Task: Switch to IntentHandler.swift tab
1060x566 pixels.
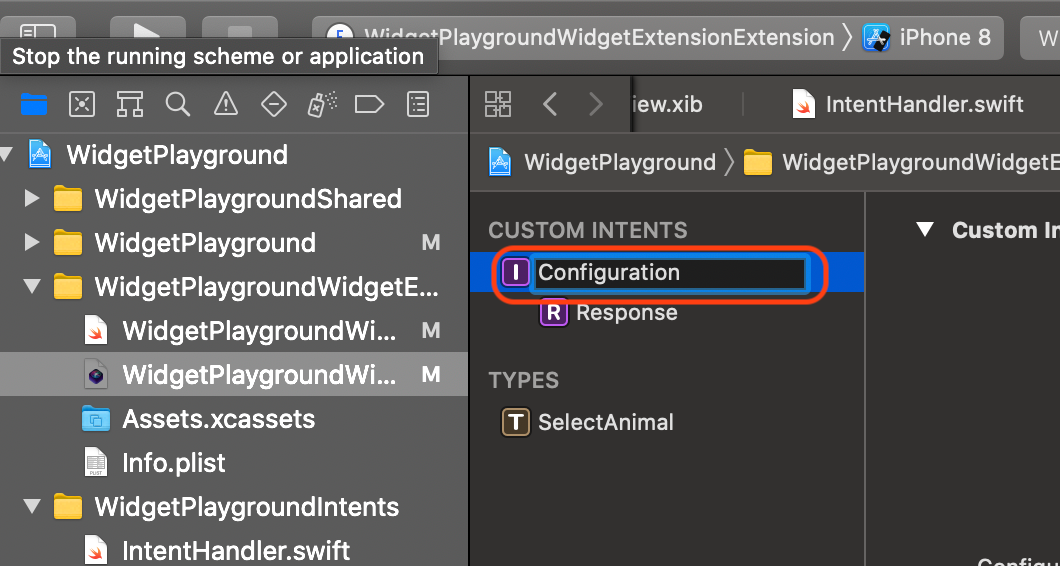Action: [x=908, y=104]
